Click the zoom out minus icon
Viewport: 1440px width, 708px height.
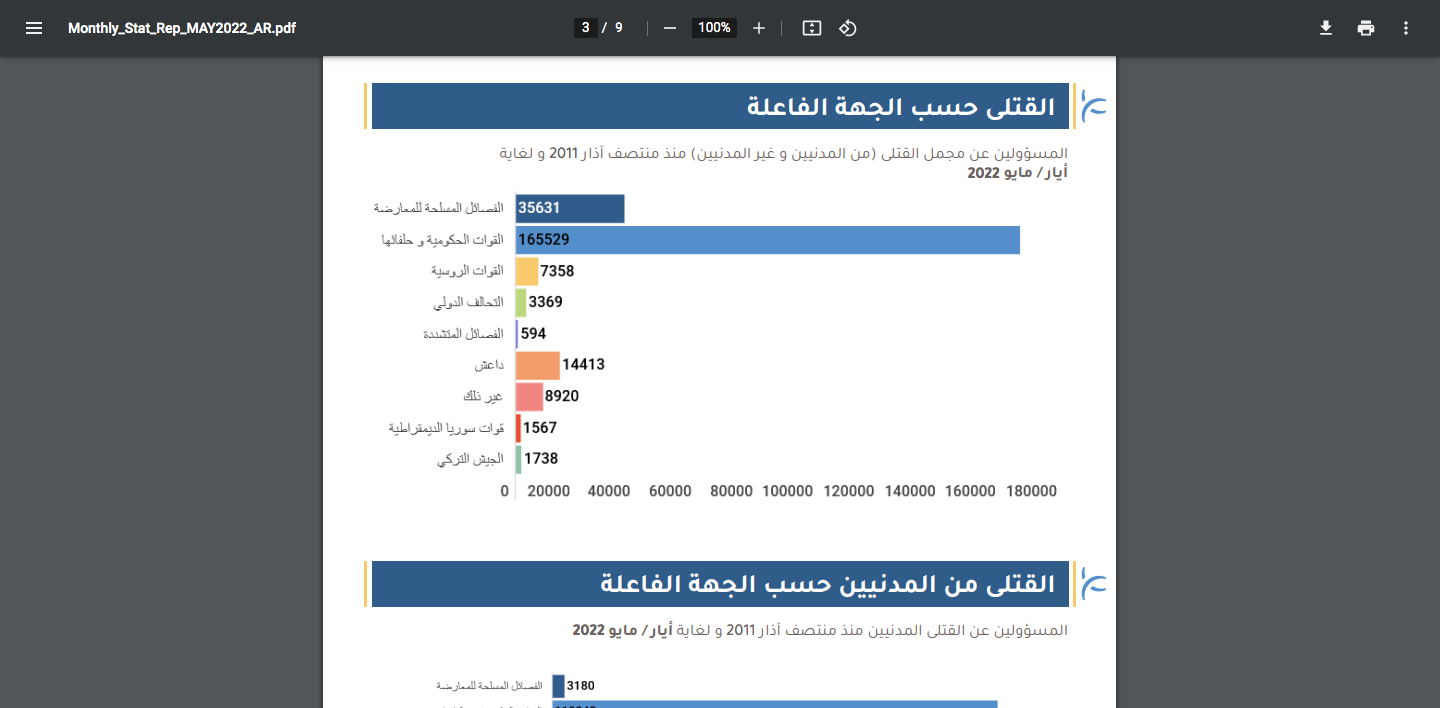point(670,28)
